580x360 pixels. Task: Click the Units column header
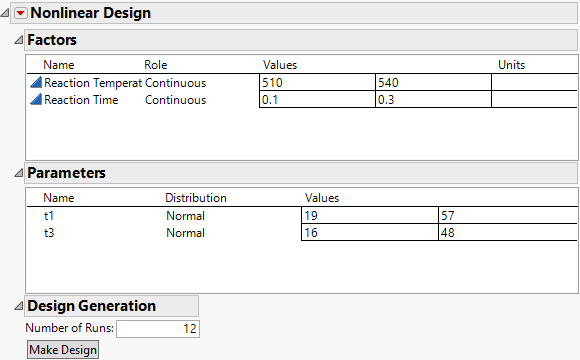(x=511, y=65)
